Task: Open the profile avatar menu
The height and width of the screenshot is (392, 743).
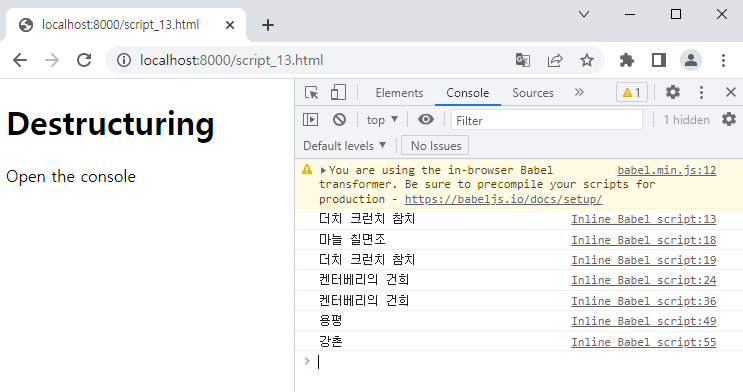Action: tap(691, 60)
